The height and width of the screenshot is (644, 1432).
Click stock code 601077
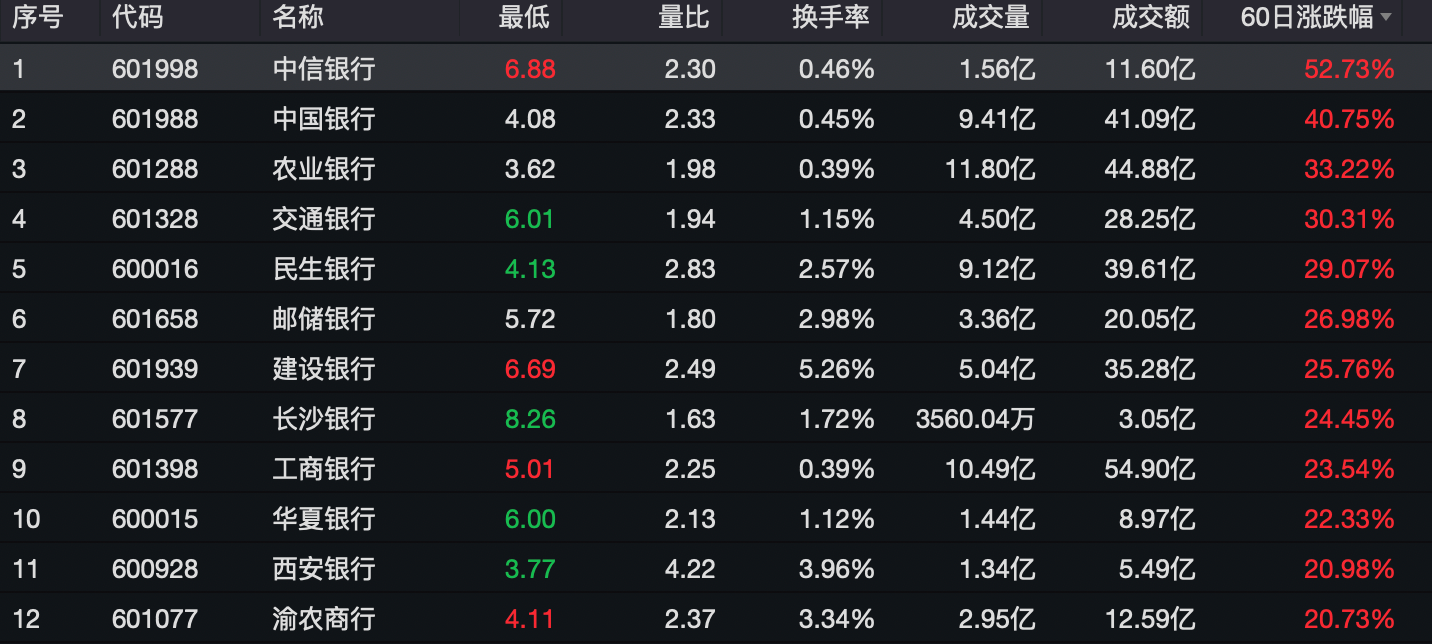[x=155, y=618]
